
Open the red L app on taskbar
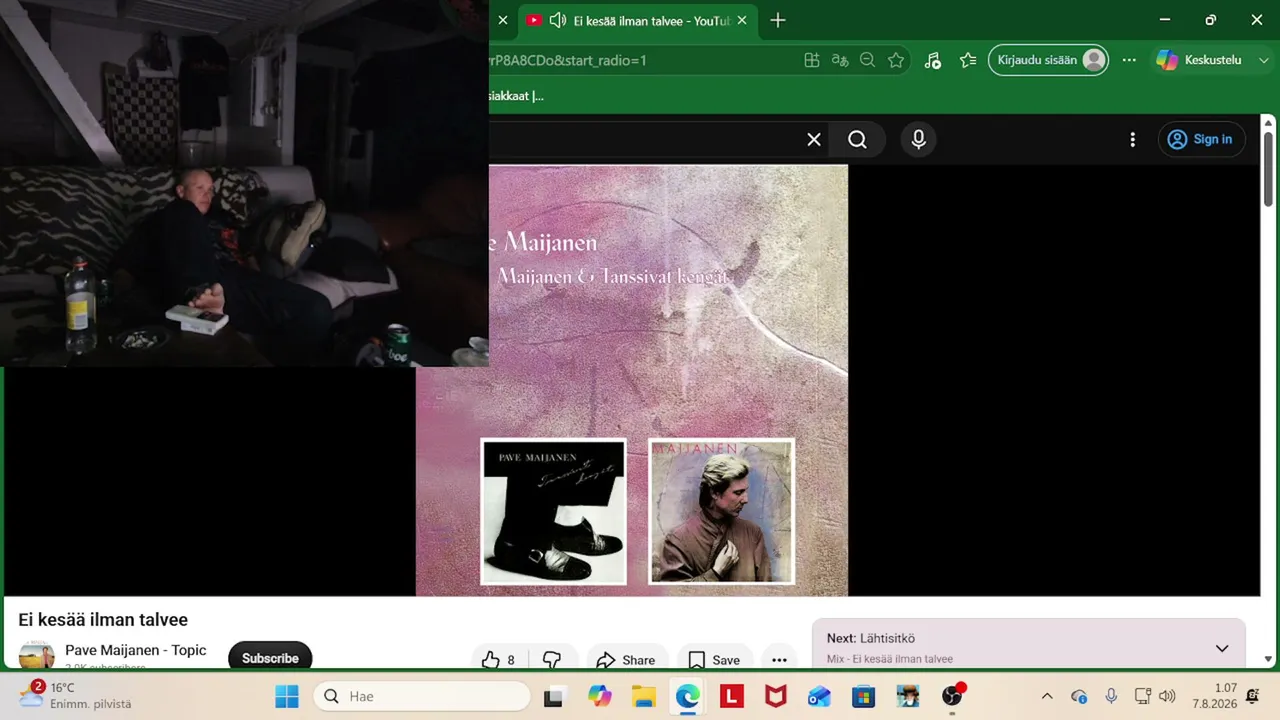(732, 696)
